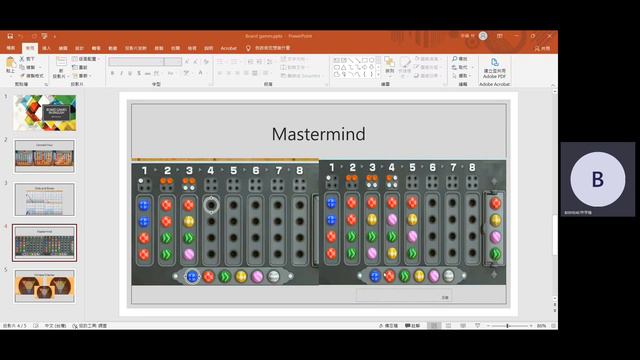Open the Section dropdown in slides group
Viewport: 640px width, 360px height.
[x=81, y=76]
